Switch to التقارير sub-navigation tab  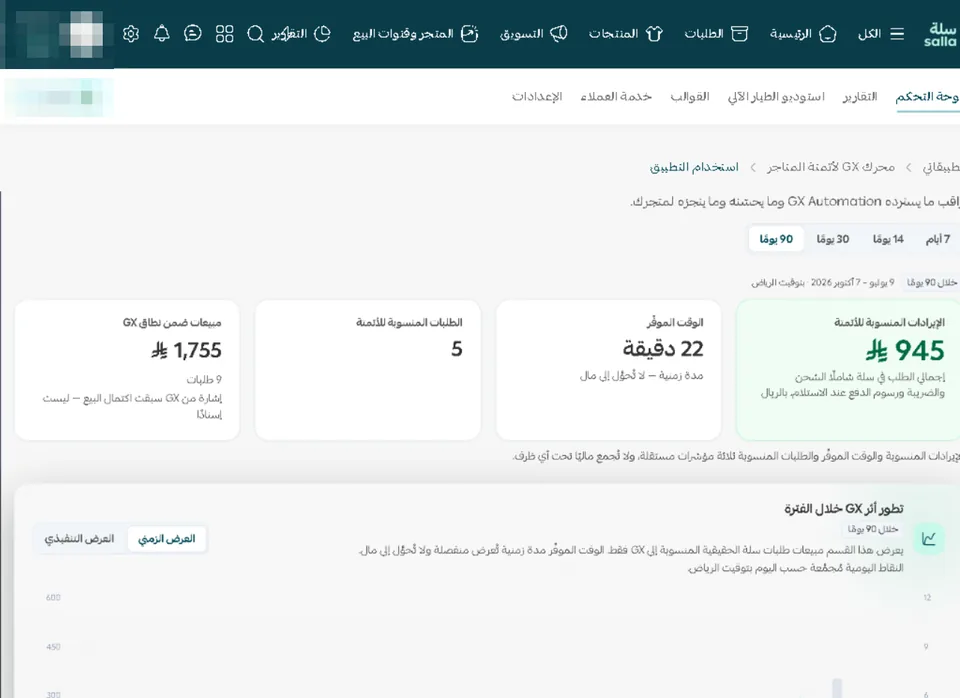(x=860, y=97)
